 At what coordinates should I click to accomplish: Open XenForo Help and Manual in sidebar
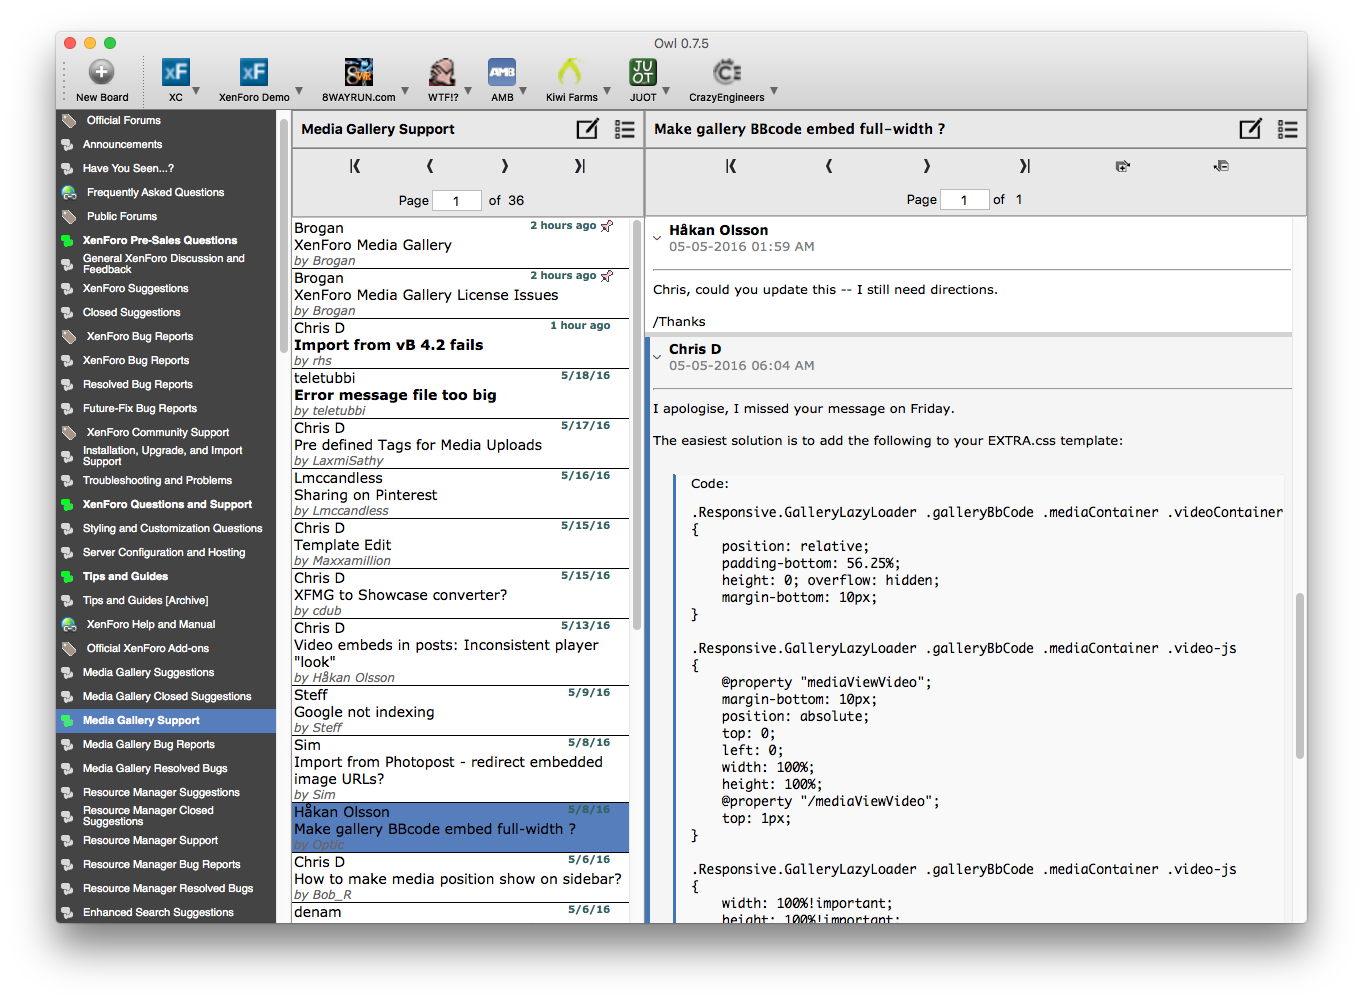151,624
